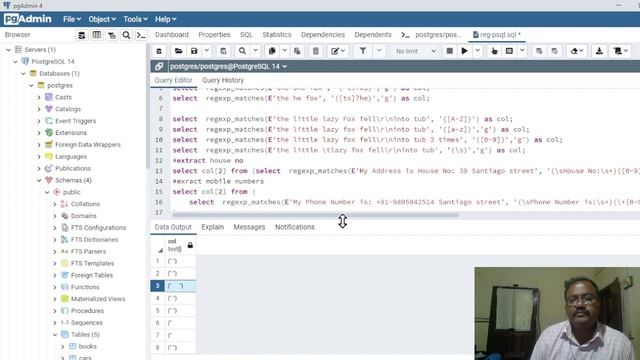Switch to the postgres/pos... PSQL tab

tap(432, 35)
